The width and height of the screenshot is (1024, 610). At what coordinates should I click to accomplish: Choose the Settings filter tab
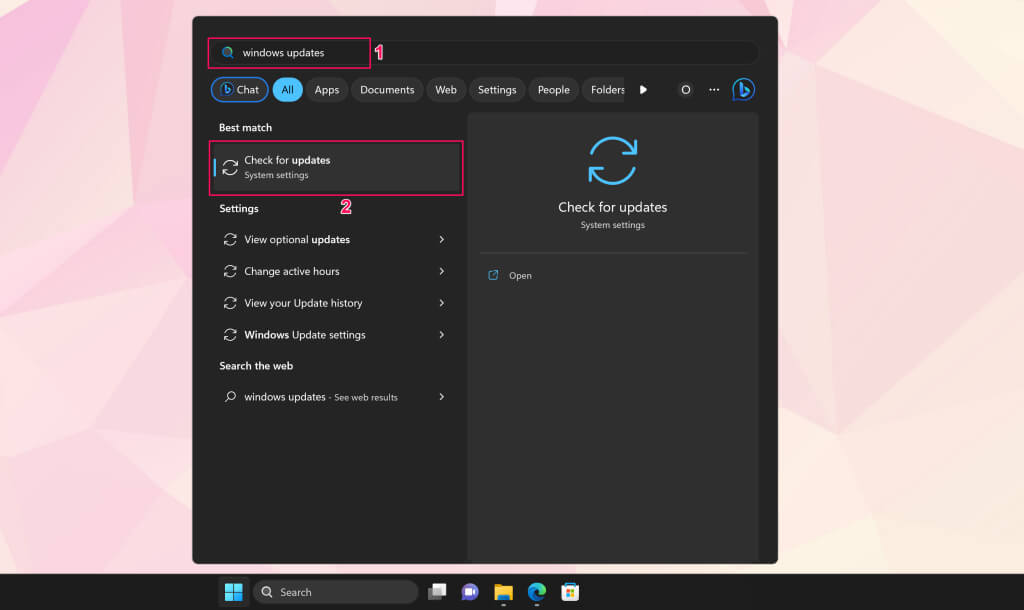click(x=497, y=90)
